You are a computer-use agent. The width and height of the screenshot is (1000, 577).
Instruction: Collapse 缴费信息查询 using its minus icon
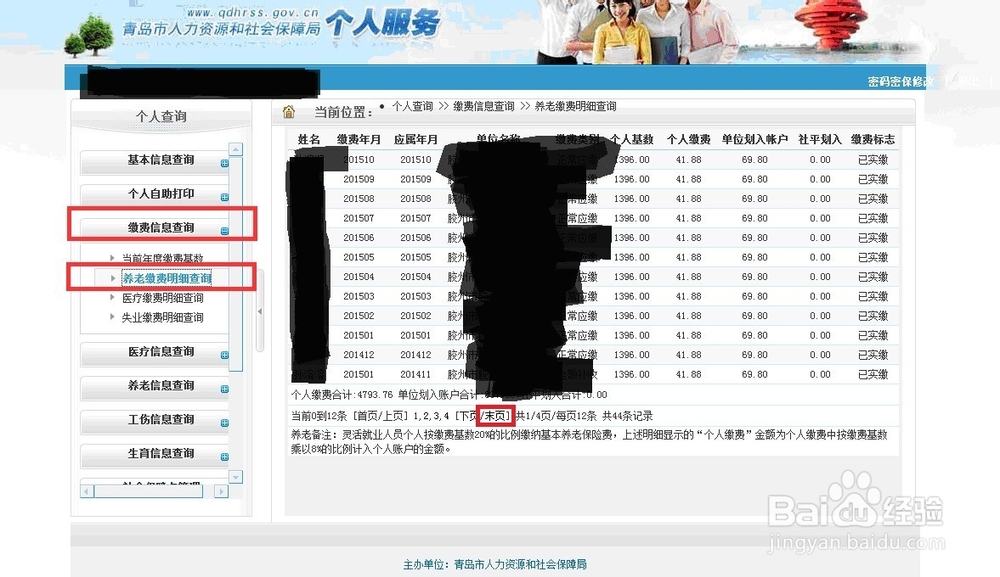coord(224,231)
